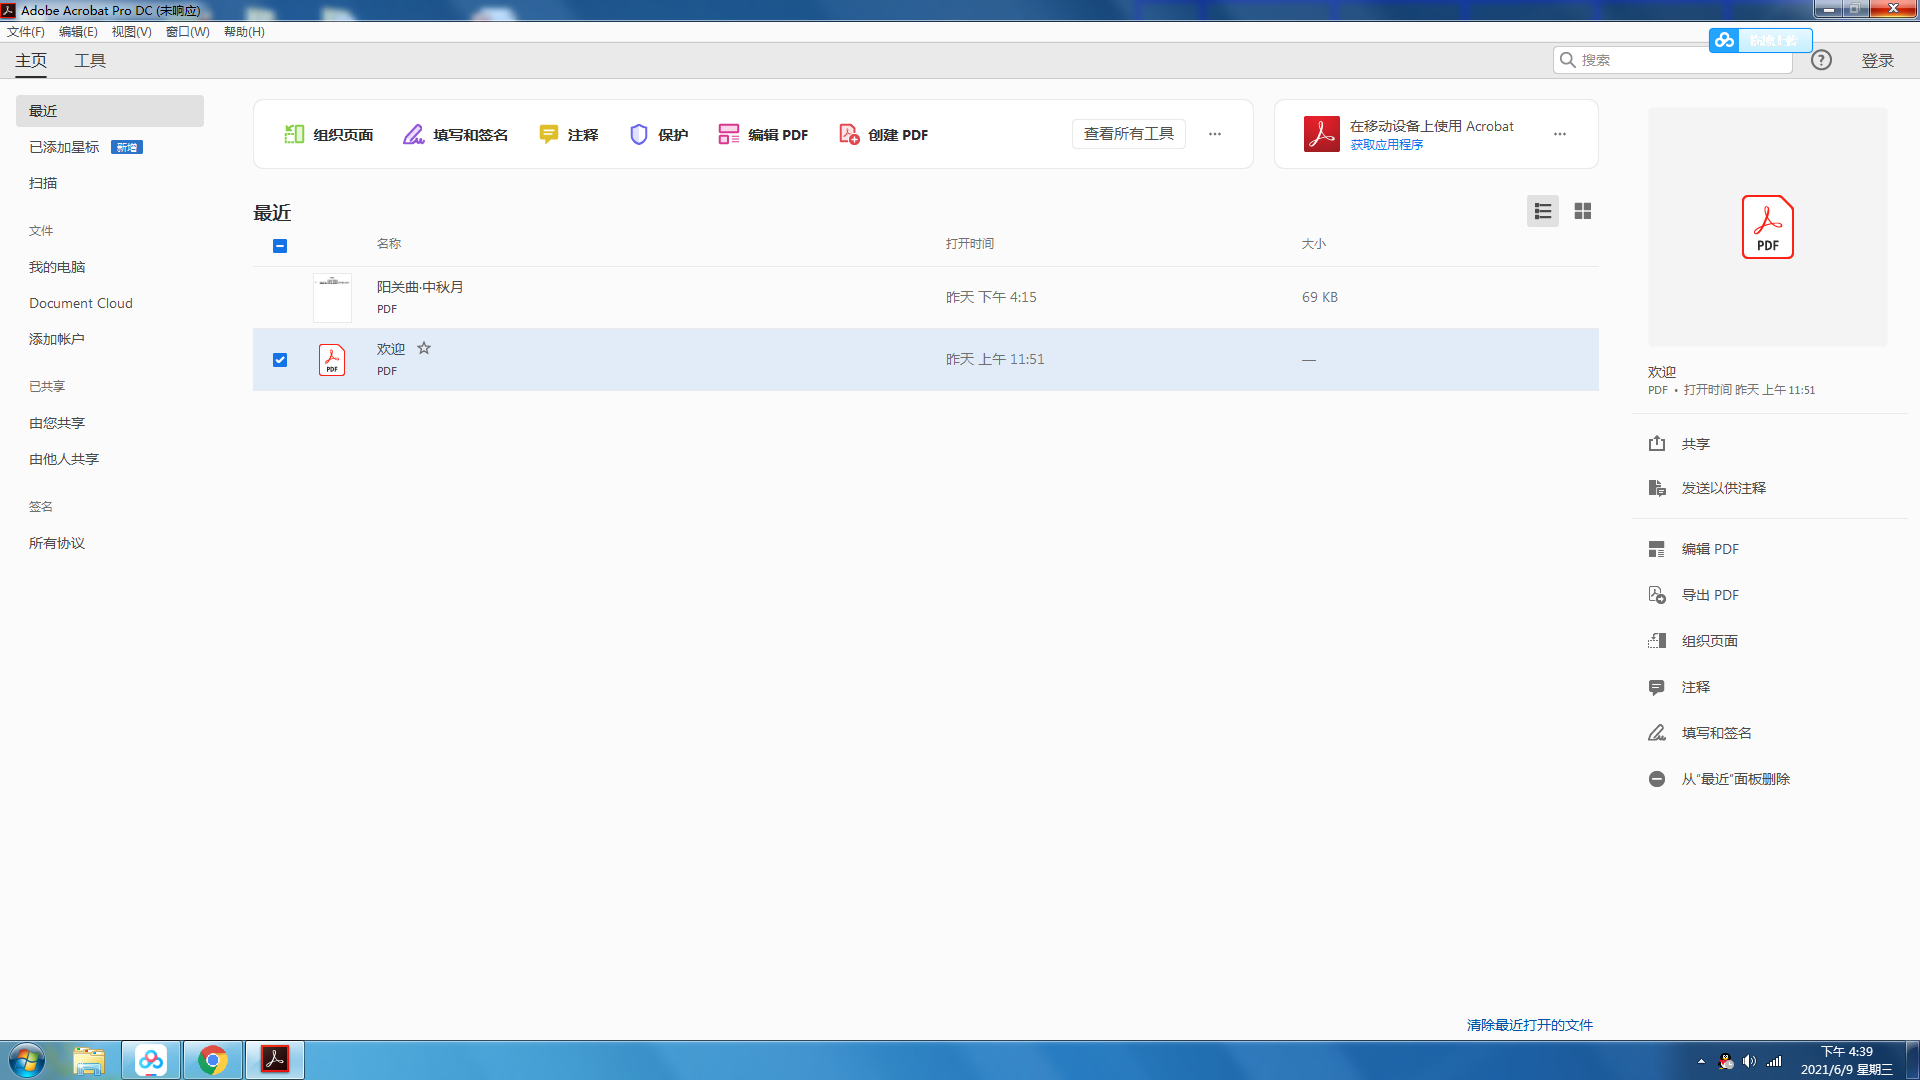Screen dimensions: 1920x1080
Task: Click the PDF icon of the 欢迎 row
Action: click(332, 359)
